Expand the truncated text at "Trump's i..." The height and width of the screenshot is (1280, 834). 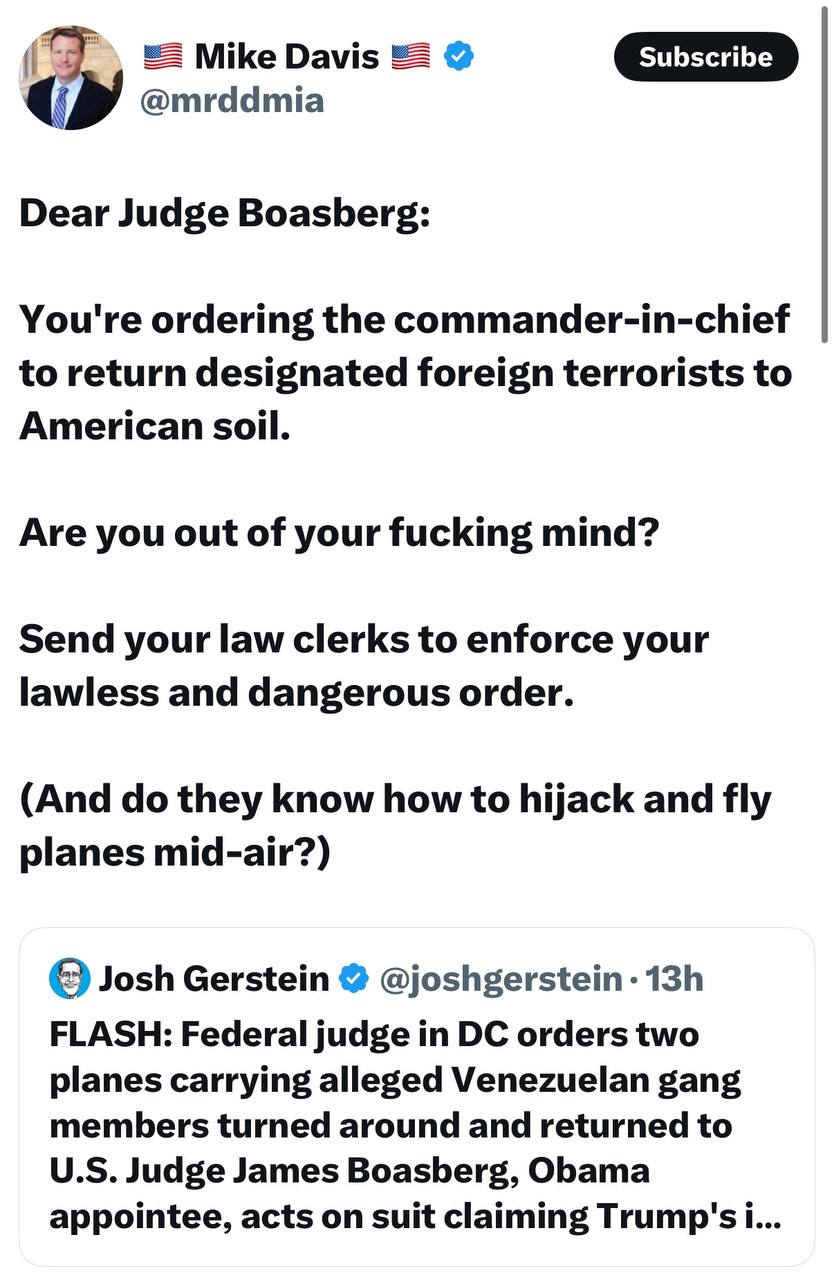pos(742,1217)
